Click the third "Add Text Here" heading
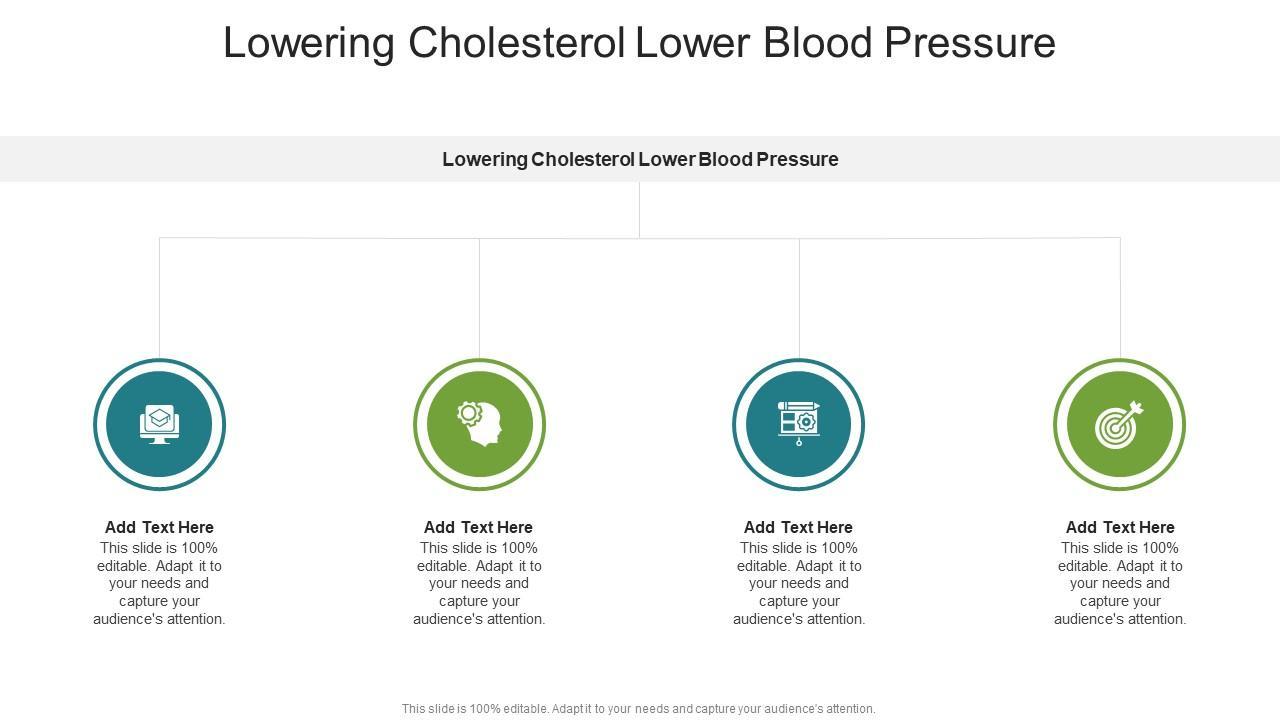Image resolution: width=1280 pixels, height=720 pixels. 798,527
